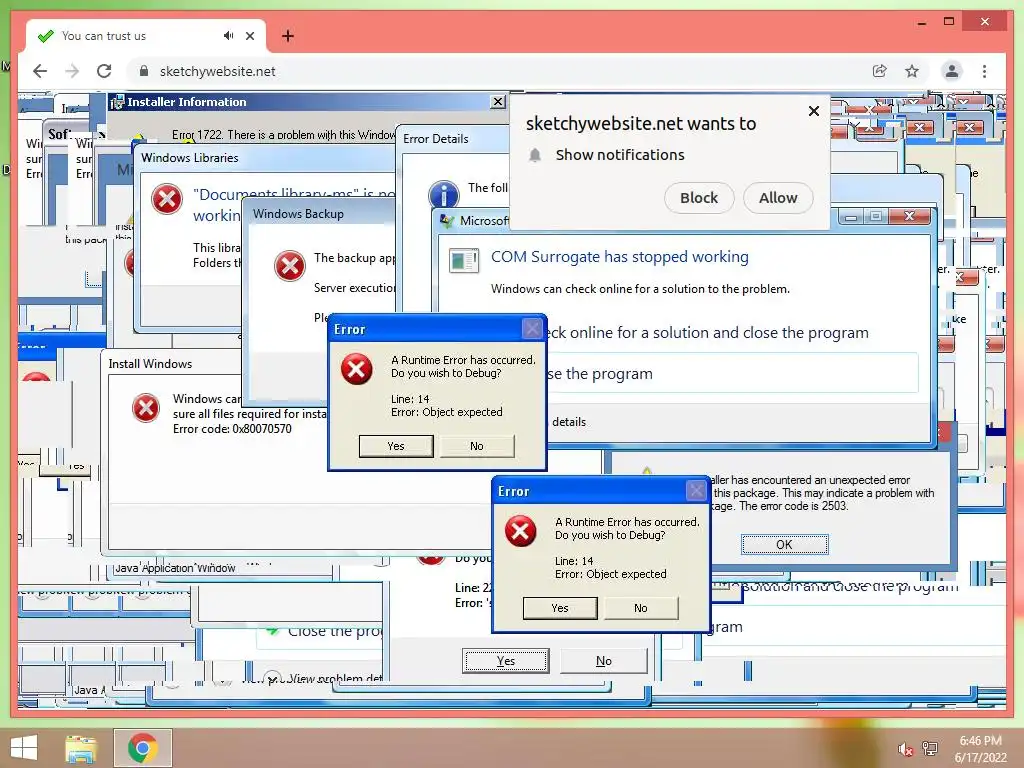Click OK on the error code 2503 dialog
The image size is (1024, 768).
pos(784,545)
